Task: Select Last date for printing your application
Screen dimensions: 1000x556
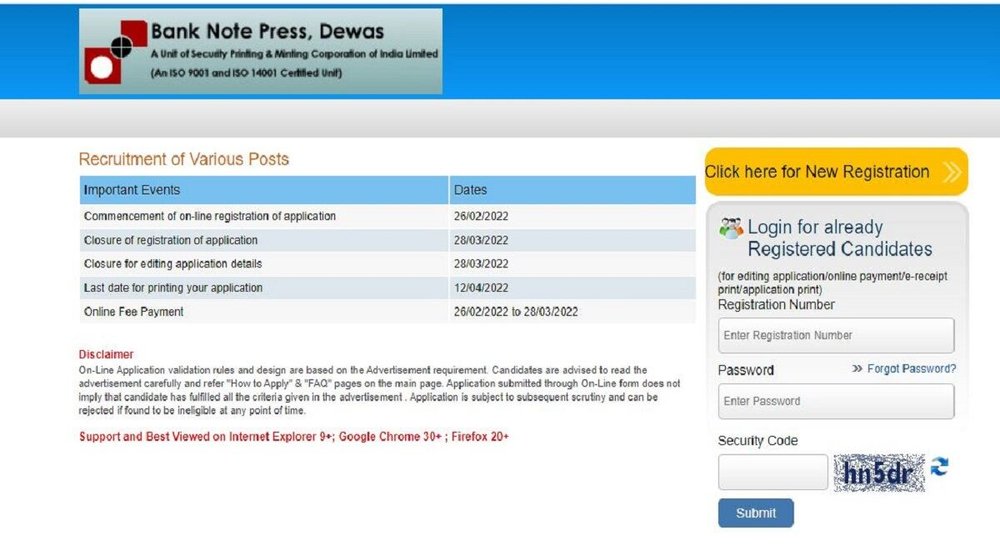Action: (173, 288)
